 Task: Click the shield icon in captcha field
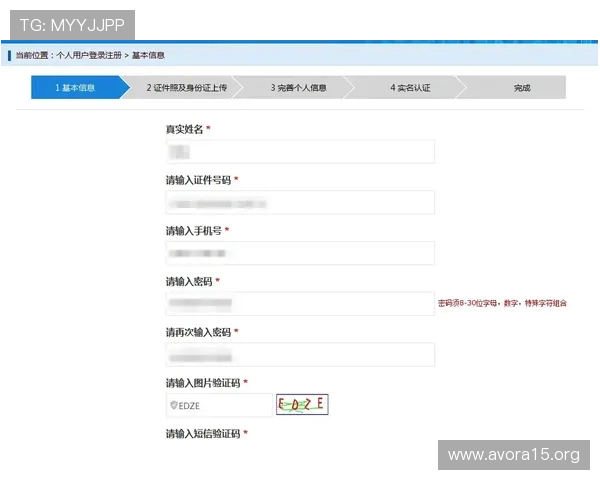173,405
